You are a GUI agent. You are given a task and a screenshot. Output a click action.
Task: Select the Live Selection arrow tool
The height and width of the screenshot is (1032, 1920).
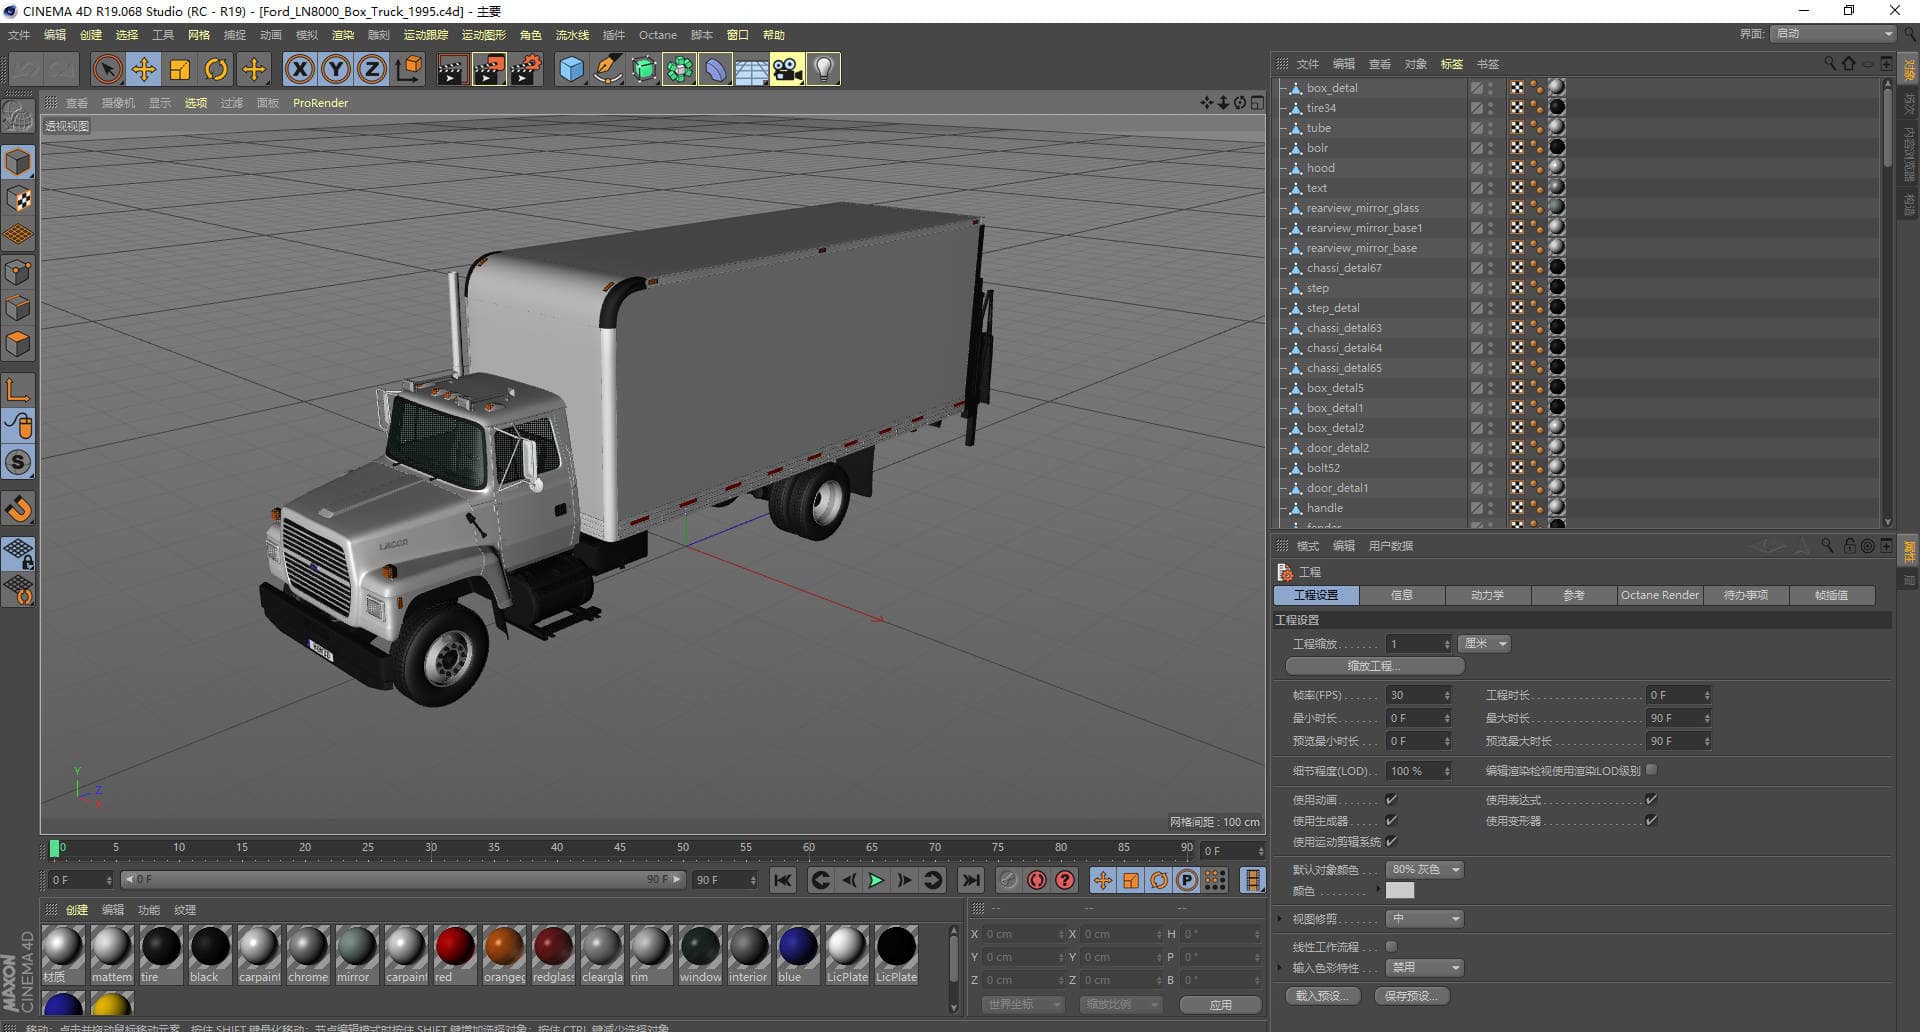click(107, 69)
